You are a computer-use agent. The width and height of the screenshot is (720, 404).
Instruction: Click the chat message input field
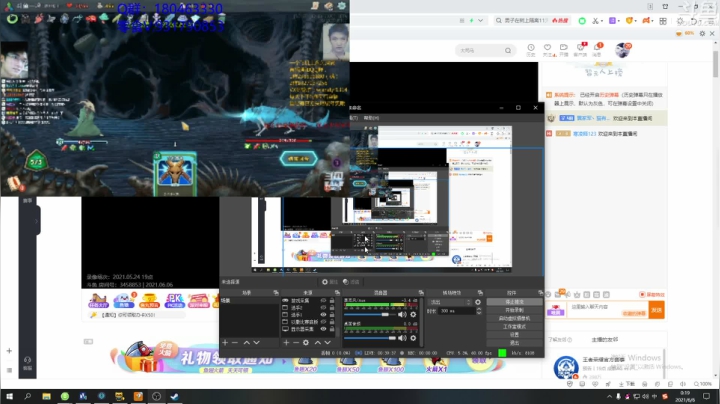point(608,310)
